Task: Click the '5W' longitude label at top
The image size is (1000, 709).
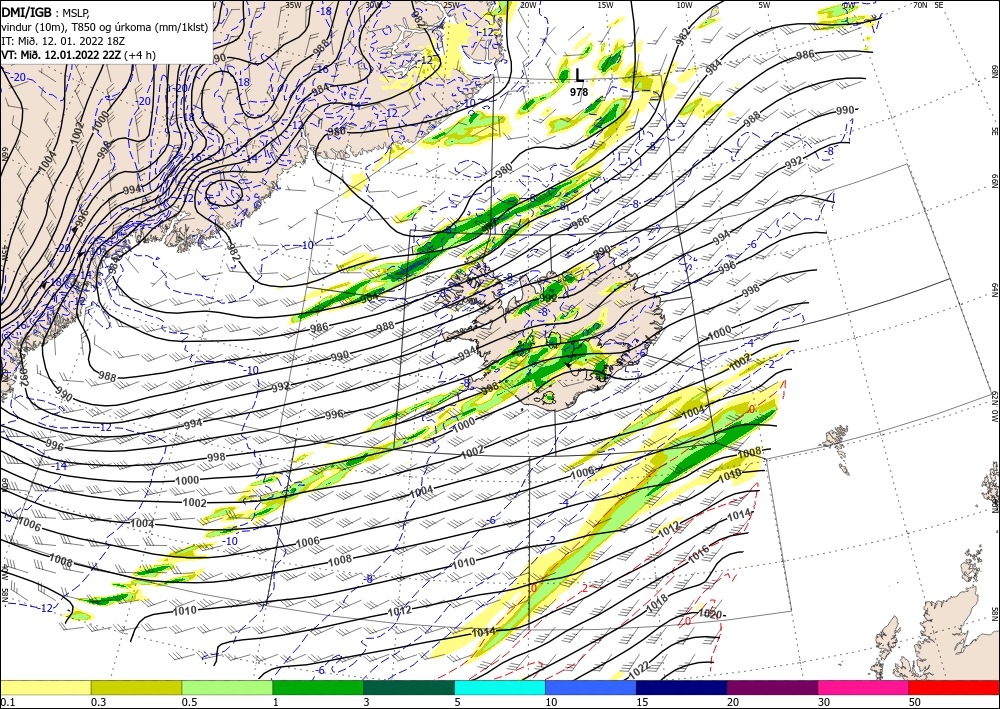Action: [765, 5]
